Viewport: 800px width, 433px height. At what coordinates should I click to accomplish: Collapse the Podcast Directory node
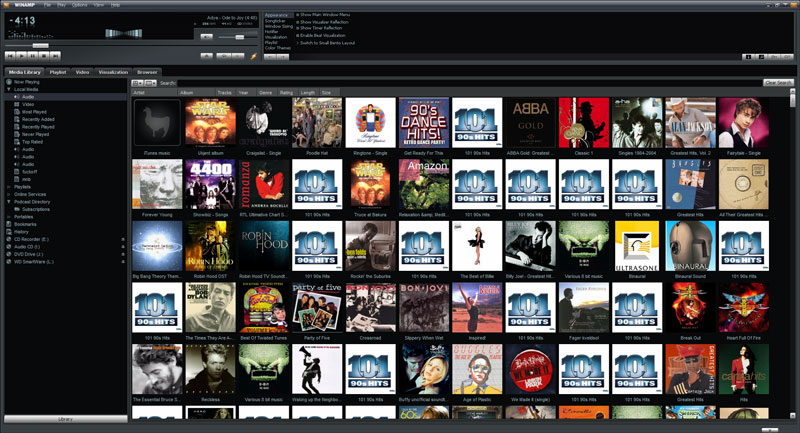tap(9, 202)
